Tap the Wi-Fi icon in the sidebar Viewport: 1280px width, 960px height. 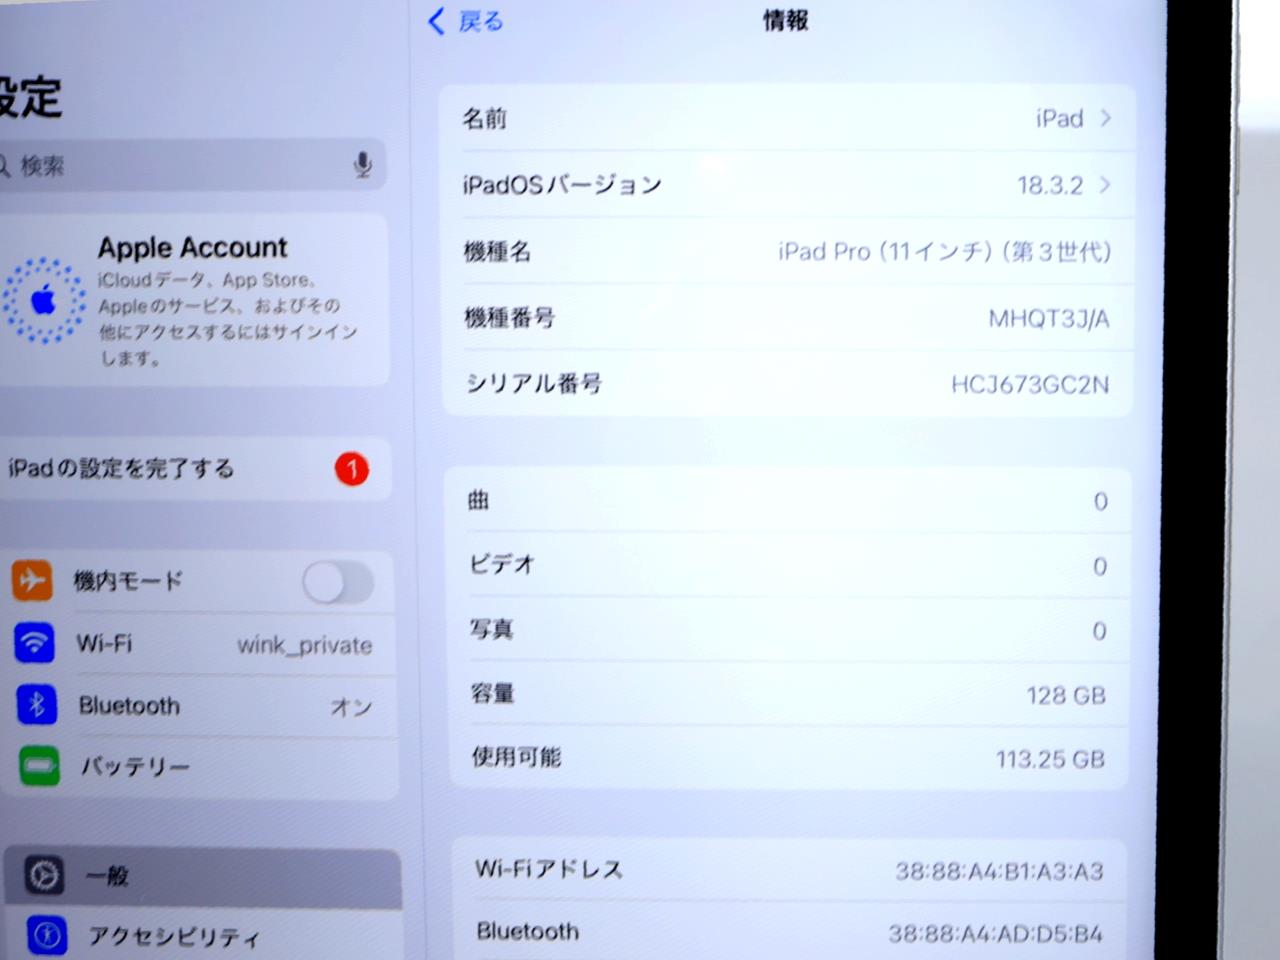coord(34,642)
